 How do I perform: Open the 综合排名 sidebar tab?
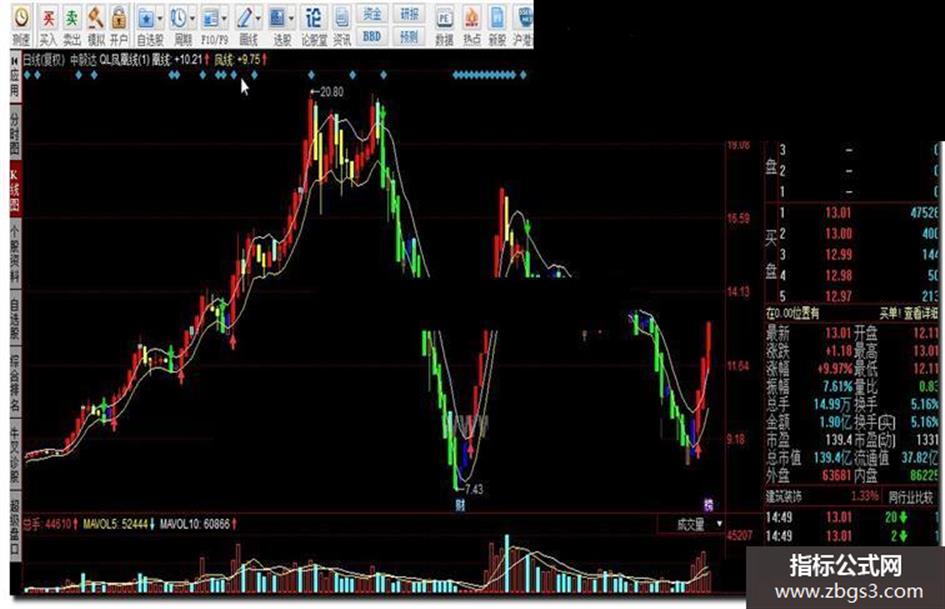point(15,383)
